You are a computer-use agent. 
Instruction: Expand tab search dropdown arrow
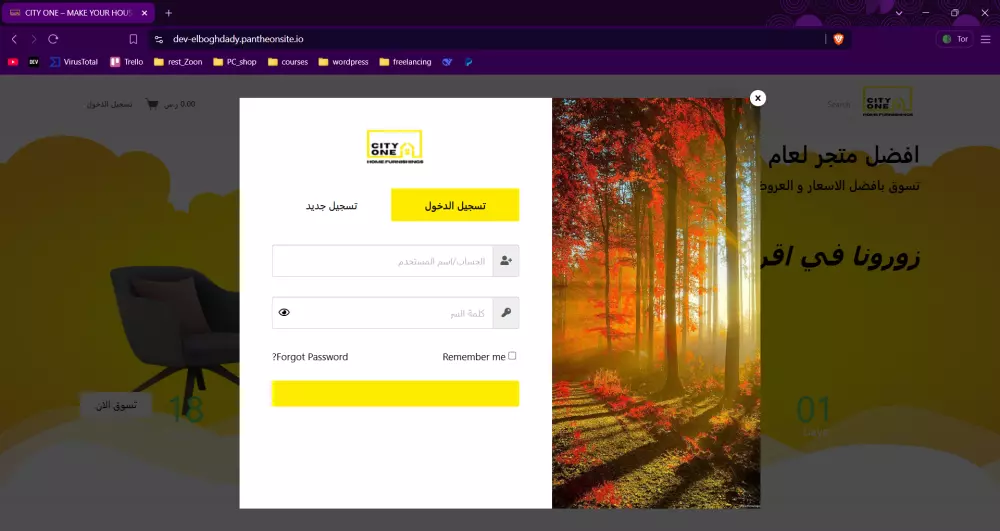click(899, 13)
